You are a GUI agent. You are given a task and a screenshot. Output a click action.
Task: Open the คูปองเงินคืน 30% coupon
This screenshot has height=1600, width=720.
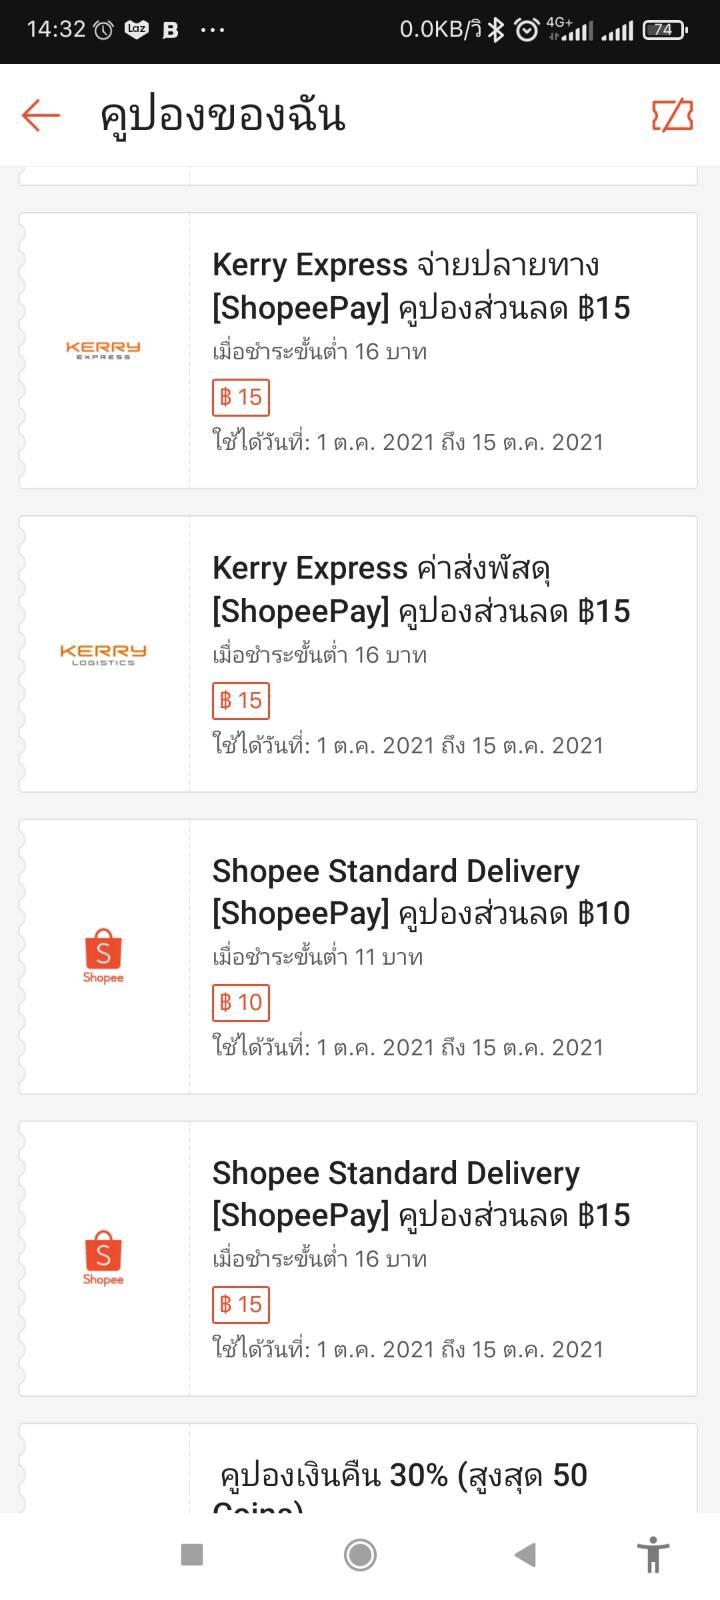(358, 1469)
